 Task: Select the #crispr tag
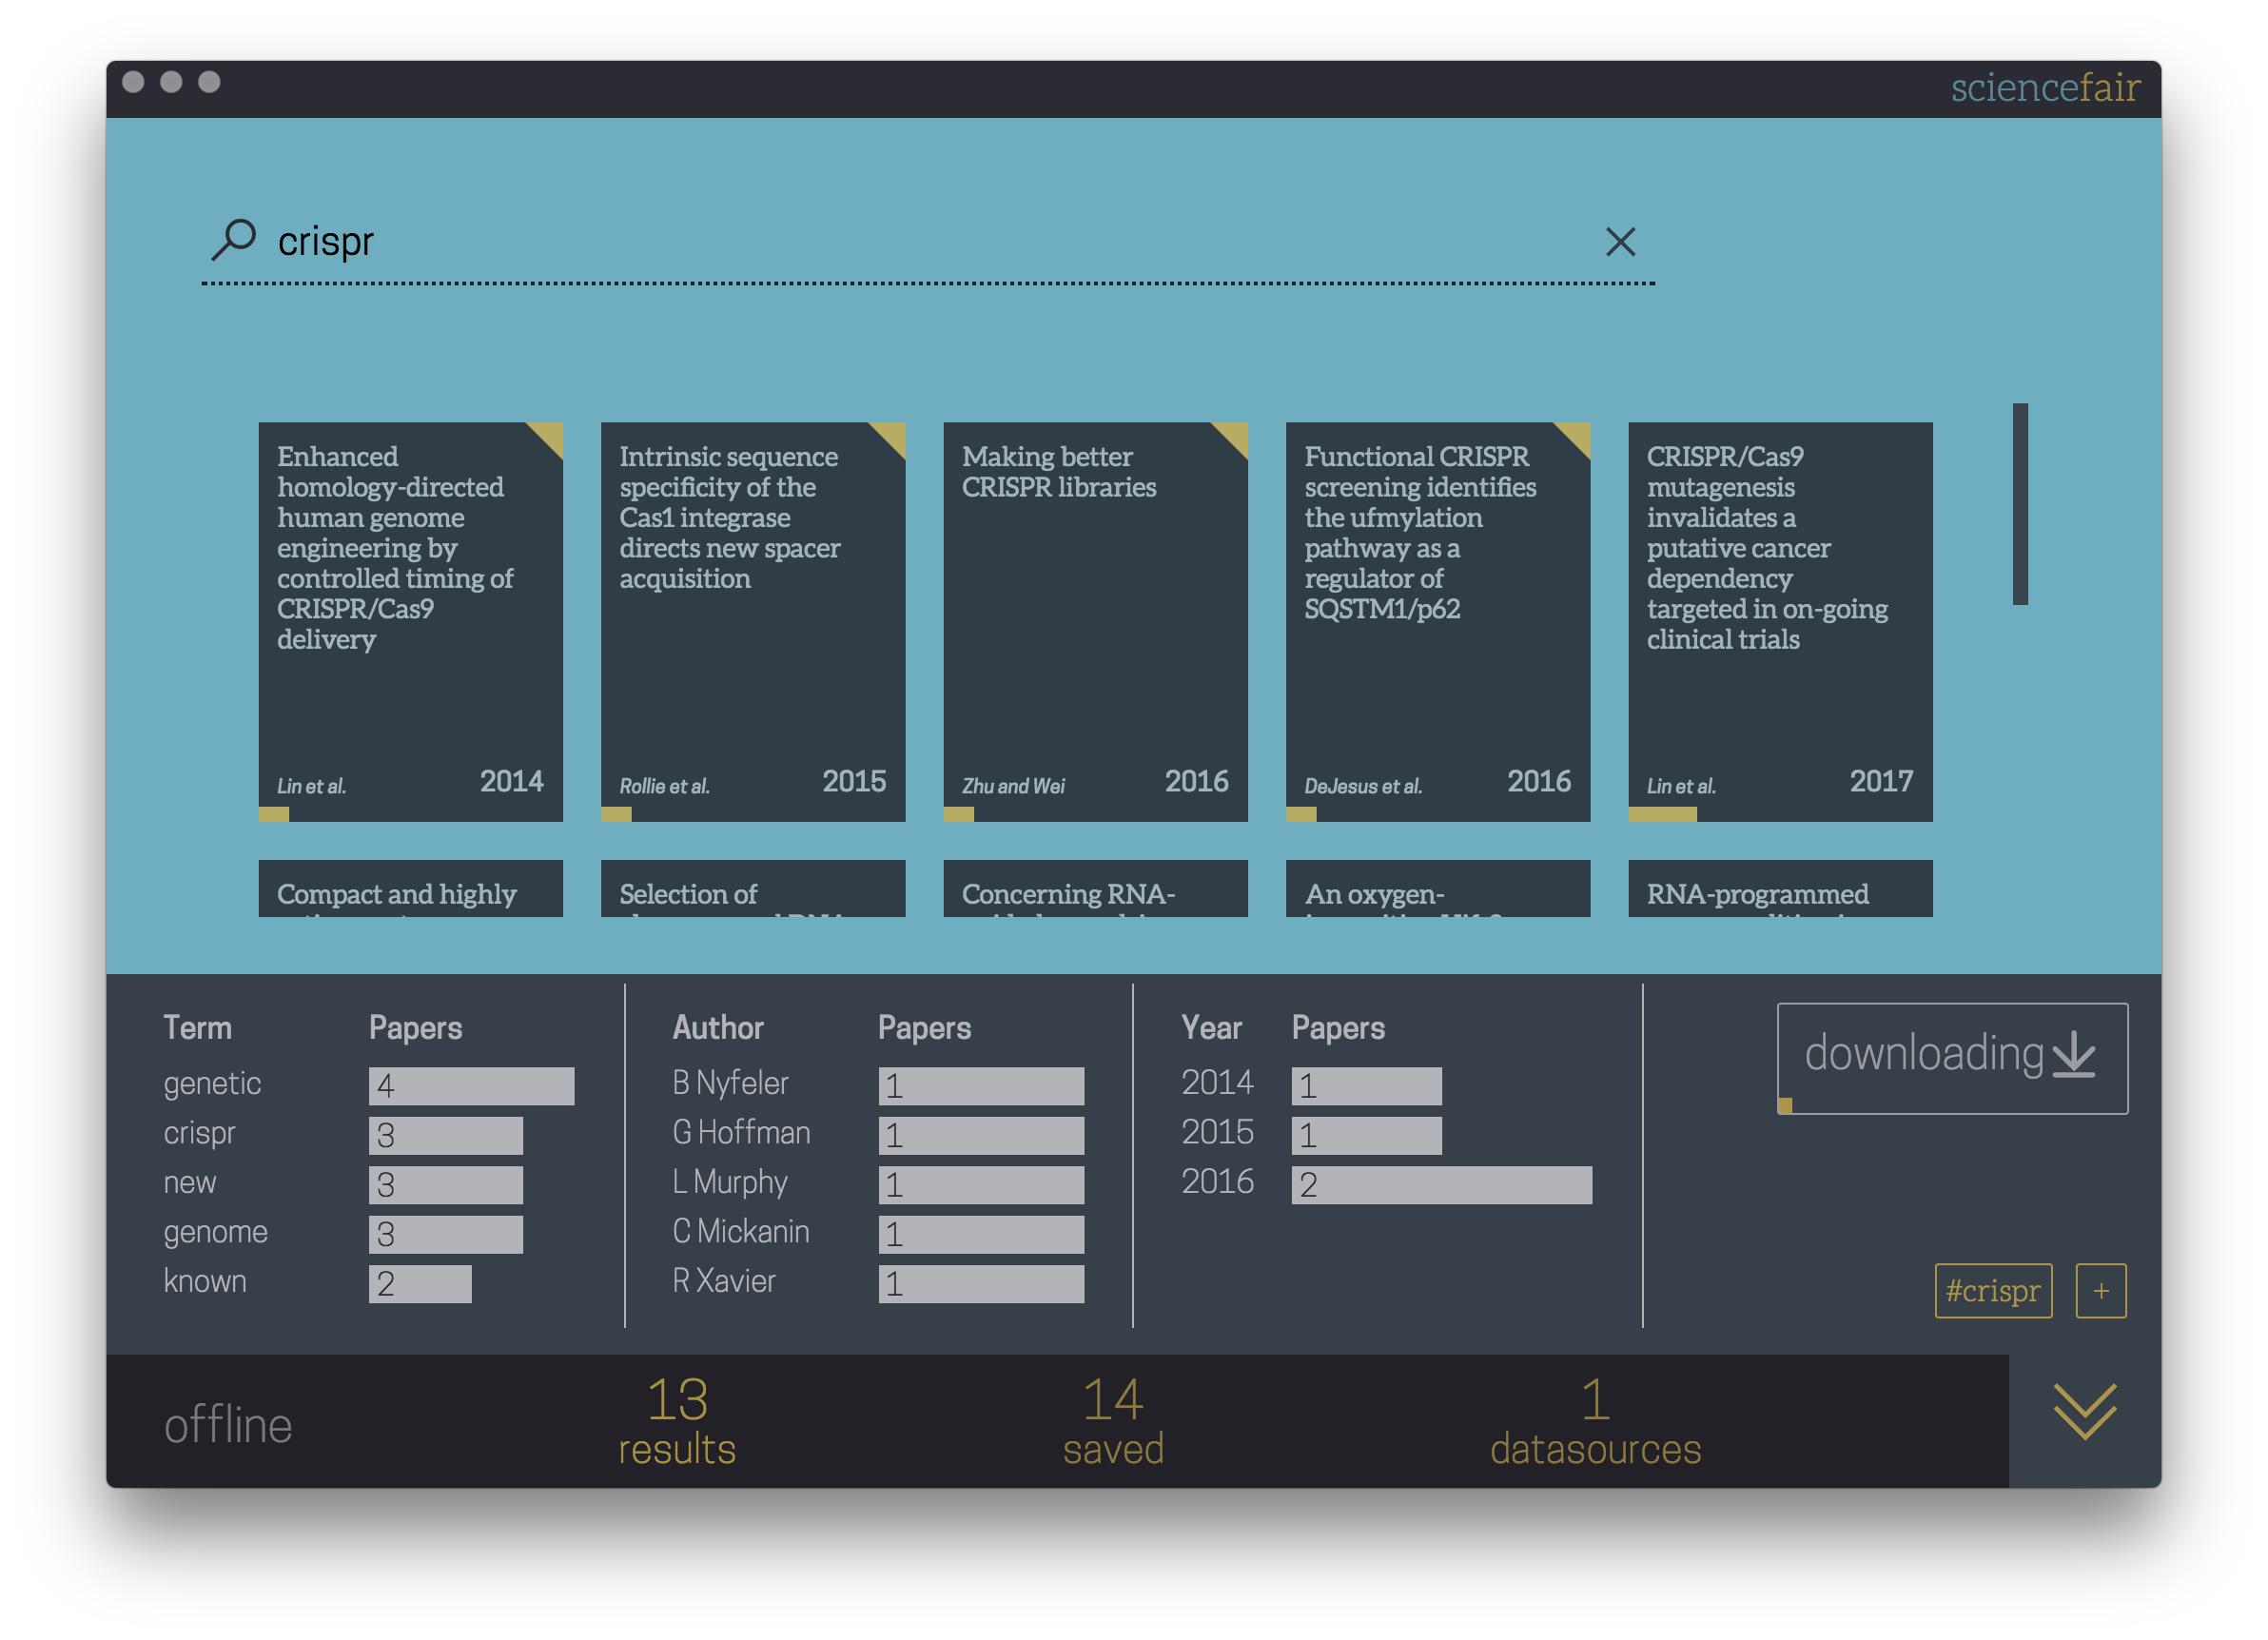(x=1992, y=1291)
